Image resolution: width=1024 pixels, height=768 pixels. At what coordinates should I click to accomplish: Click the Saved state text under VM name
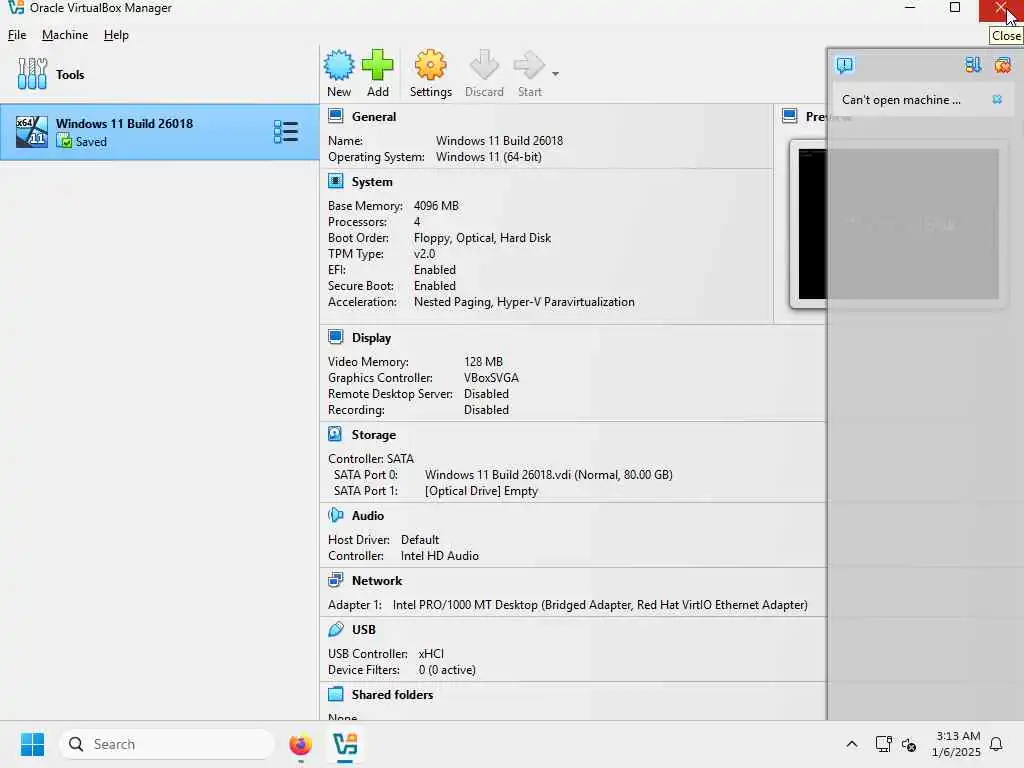(91, 142)
